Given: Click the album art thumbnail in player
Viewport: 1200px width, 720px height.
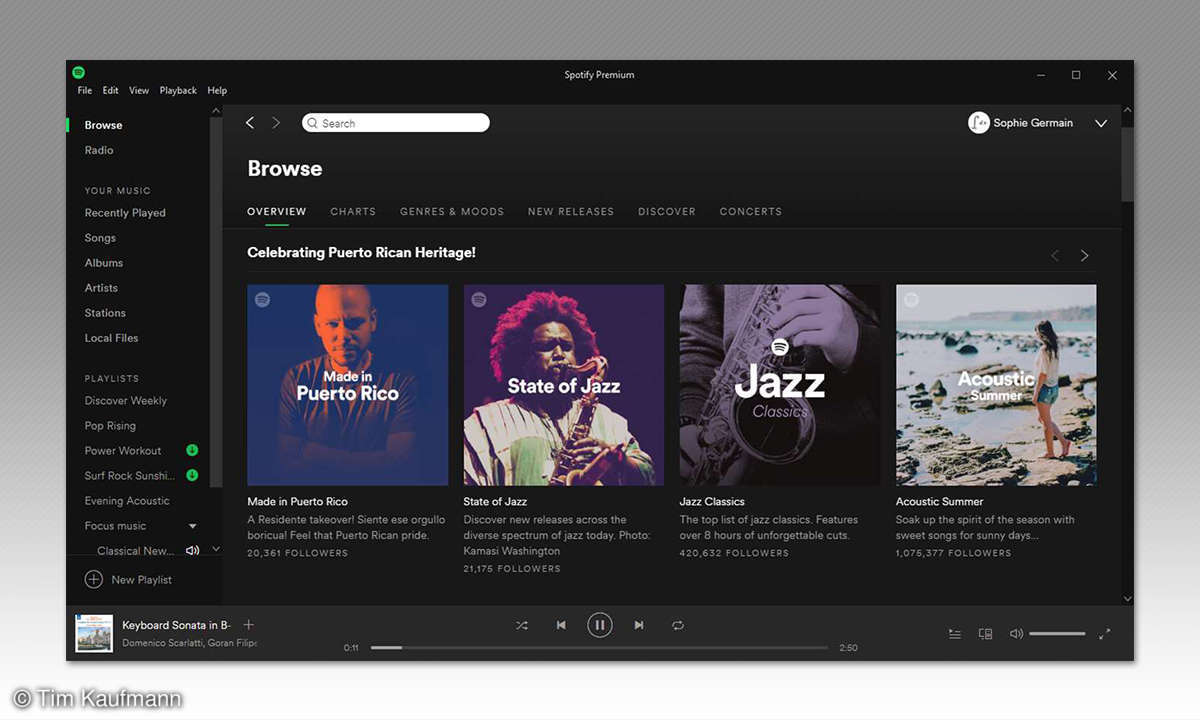Looking at the screenshot, I should (94, 633).
